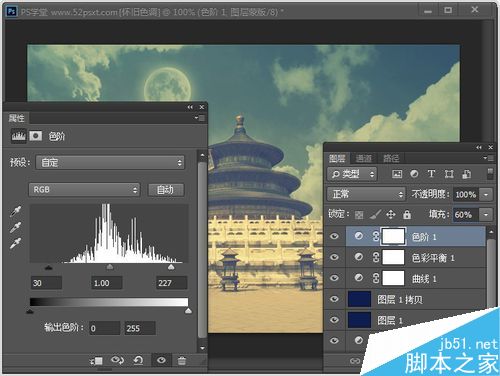Open the RGB channel dropdown

tap(84, 190)
